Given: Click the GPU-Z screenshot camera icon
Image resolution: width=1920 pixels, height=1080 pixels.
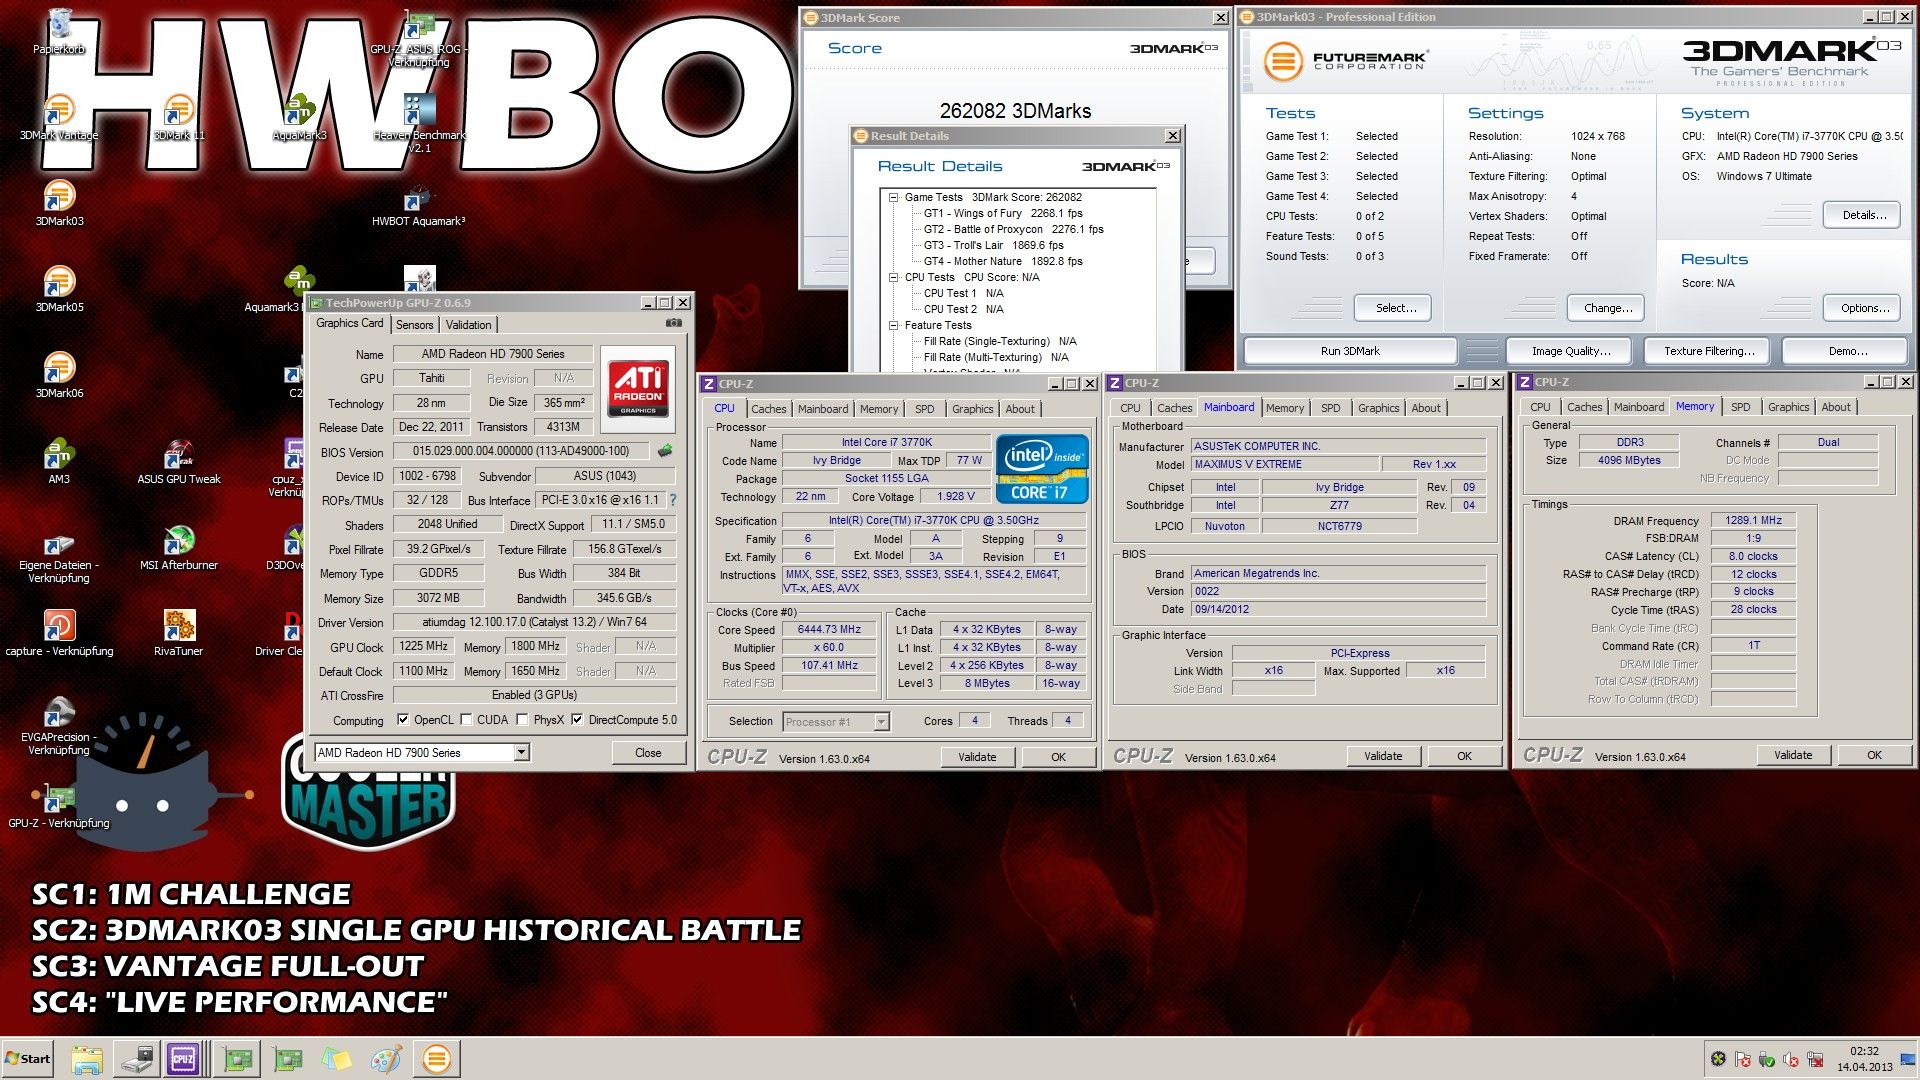Looking at the screenshot, I should tap(674, 323).
